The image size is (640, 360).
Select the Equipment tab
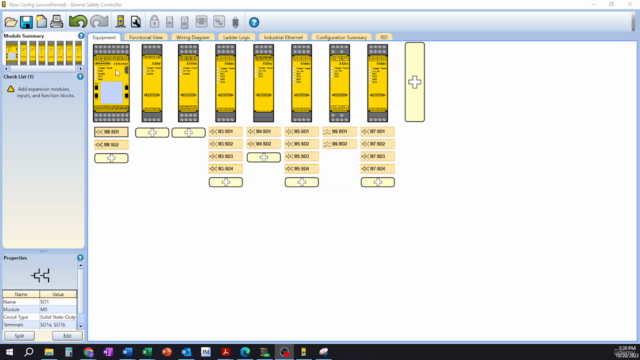[x=104, y=37]
